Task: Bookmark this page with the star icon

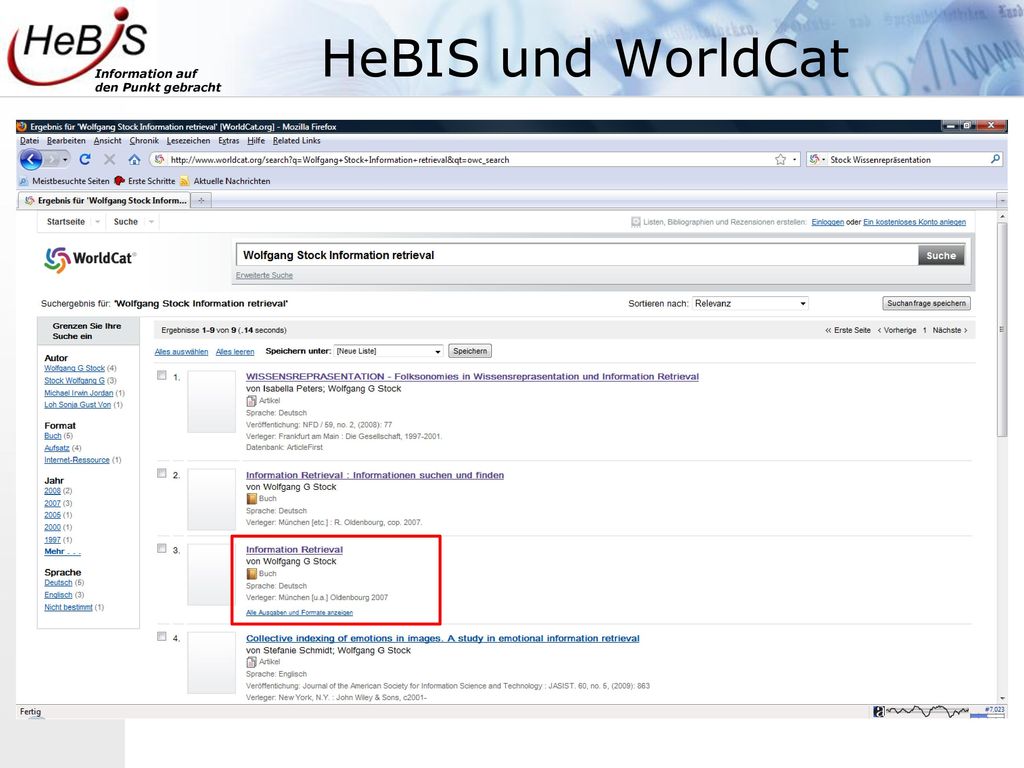Action: [780, 159]
